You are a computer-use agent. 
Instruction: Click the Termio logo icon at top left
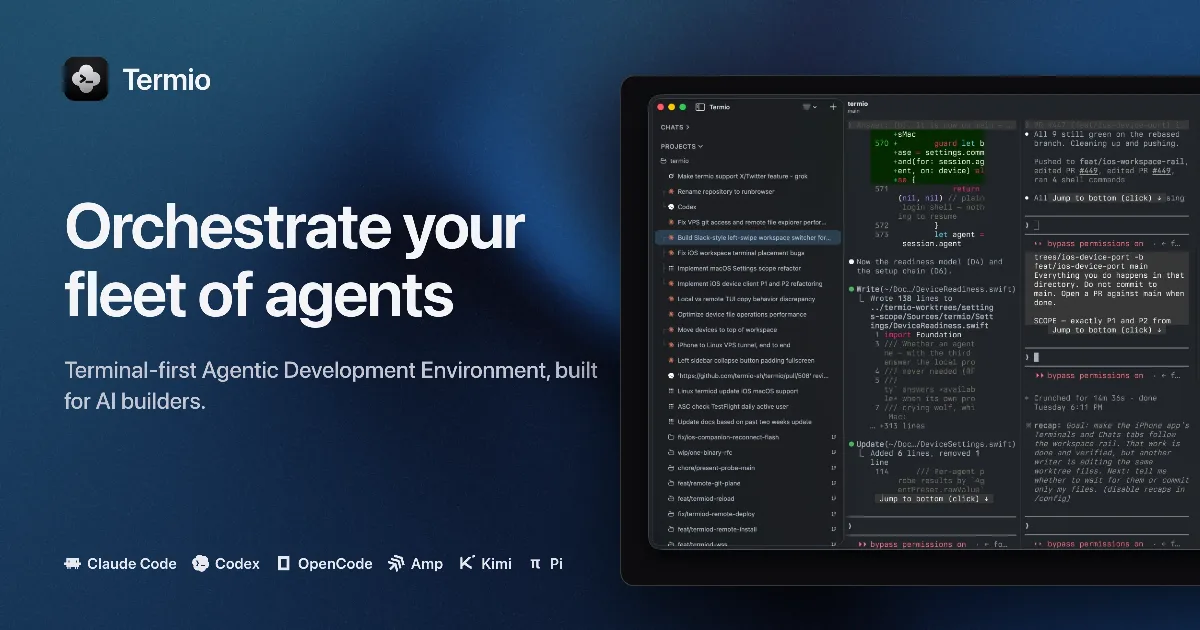click(86, 79)
